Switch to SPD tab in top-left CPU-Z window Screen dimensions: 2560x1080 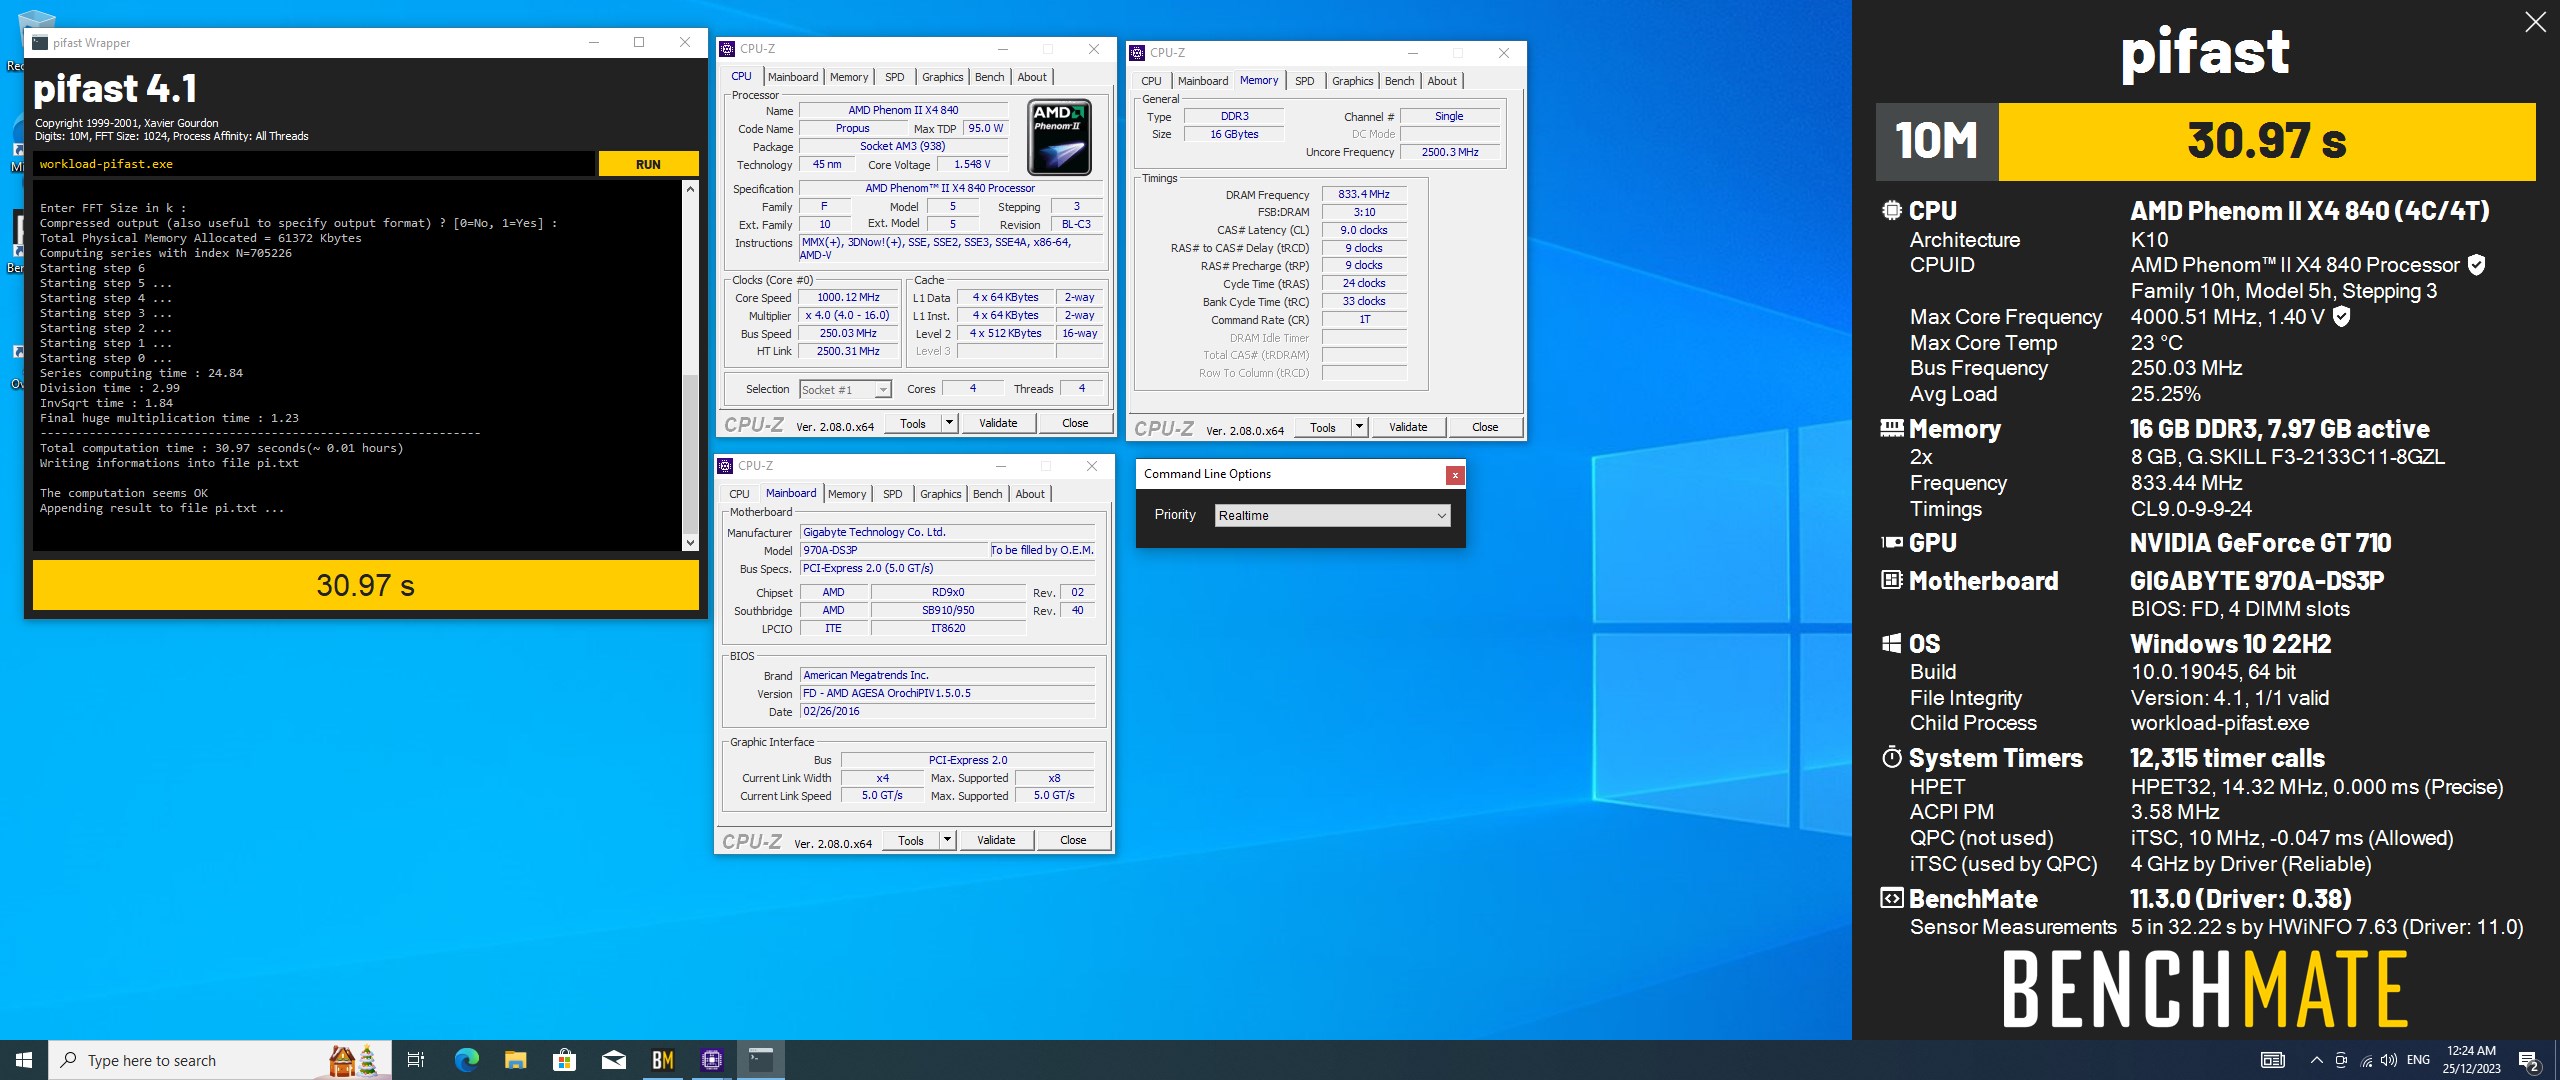click(895, 77)
